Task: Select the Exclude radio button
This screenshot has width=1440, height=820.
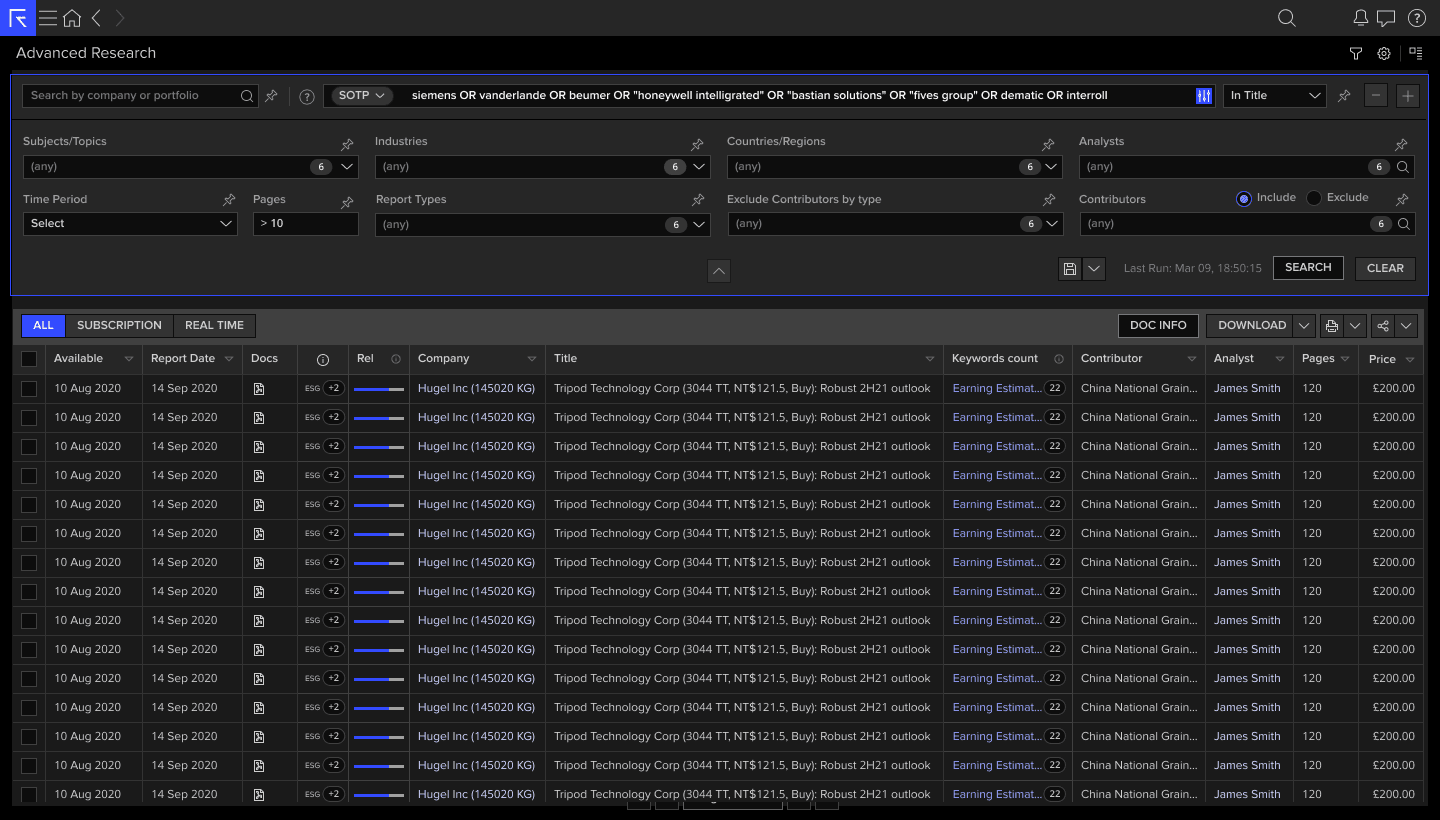Action: pyautogui.click(x=1314, y=198)
